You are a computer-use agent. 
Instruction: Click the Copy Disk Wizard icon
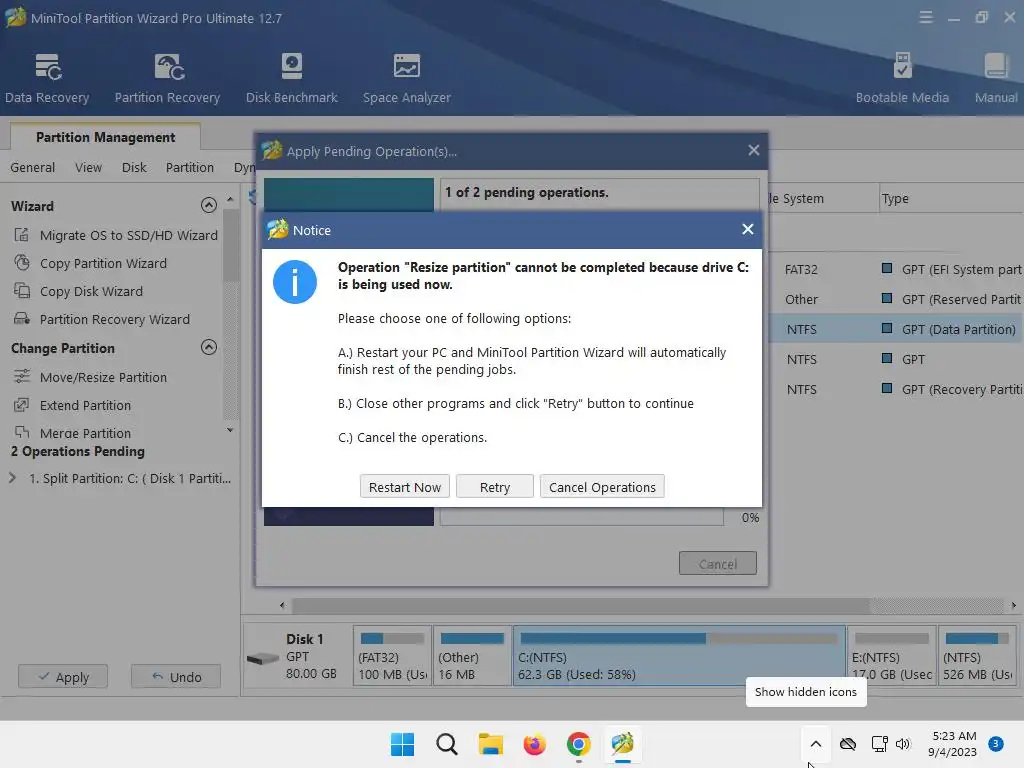click(x=22, y=291)
